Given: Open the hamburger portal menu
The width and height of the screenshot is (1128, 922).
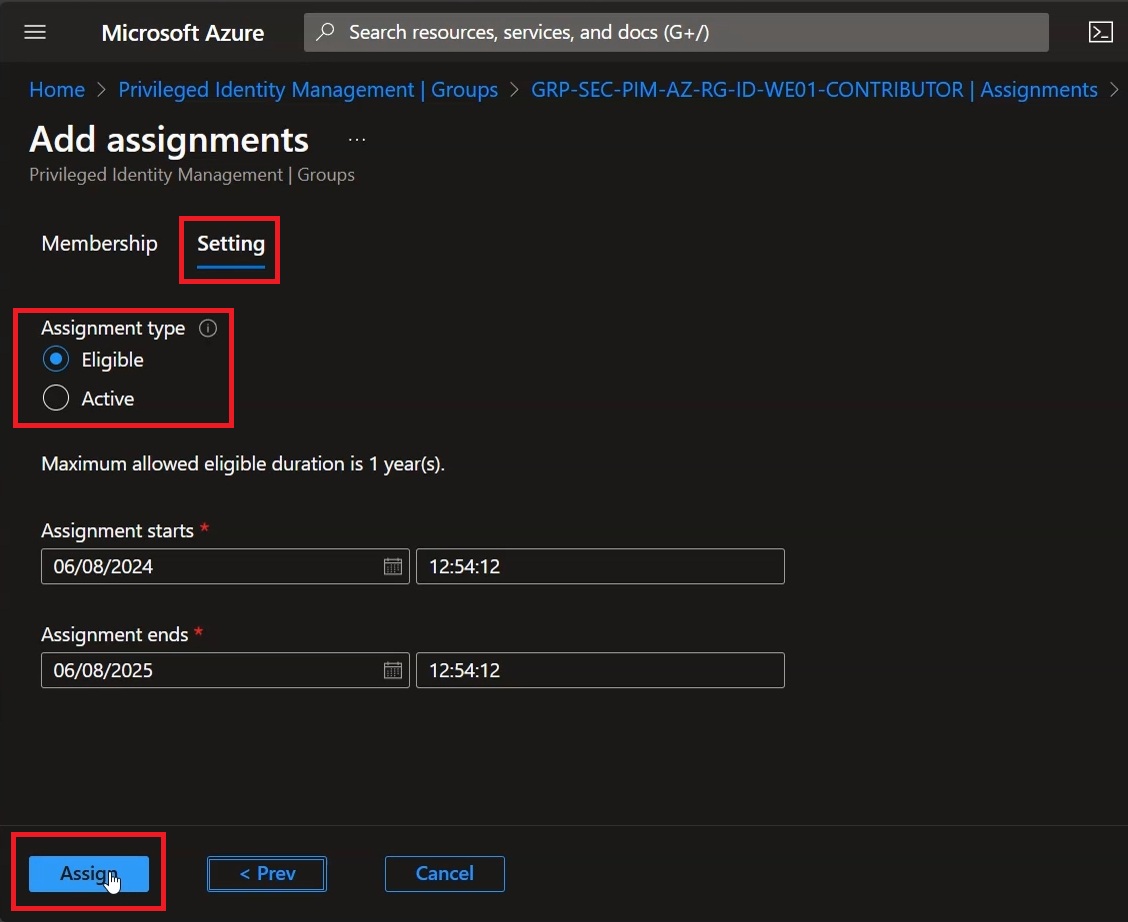Looking at the screenshot, I should (35, 32).
